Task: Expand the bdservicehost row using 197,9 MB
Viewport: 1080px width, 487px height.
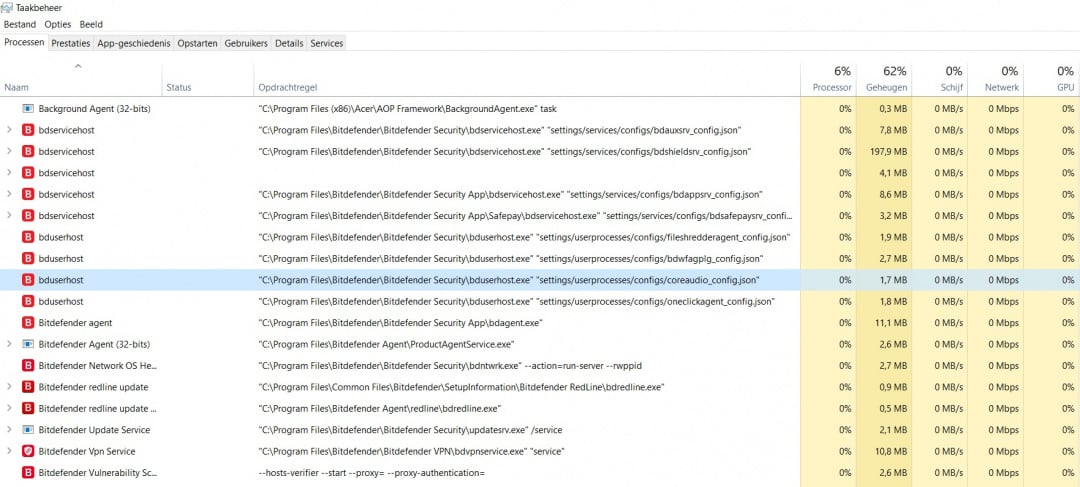Action: 9,152
